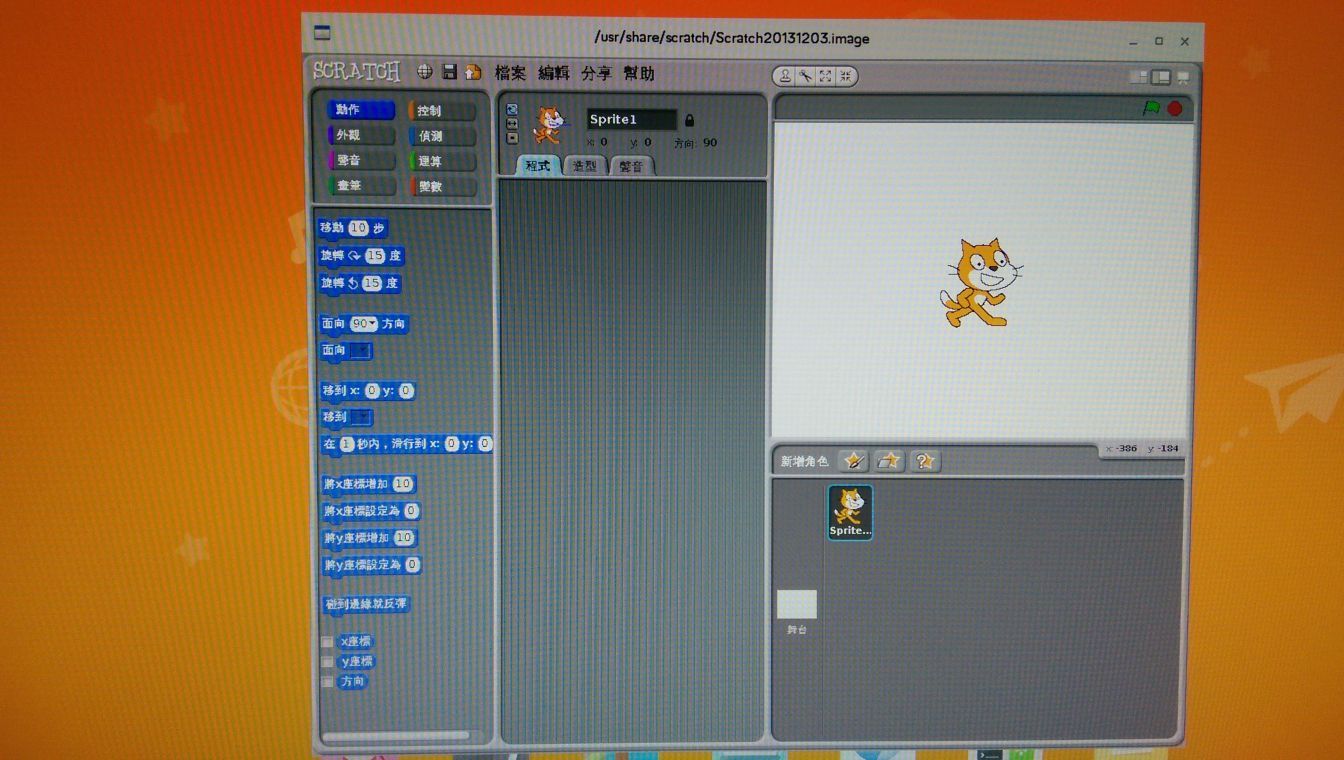Select the 控制 control block category

pos(442,111)
